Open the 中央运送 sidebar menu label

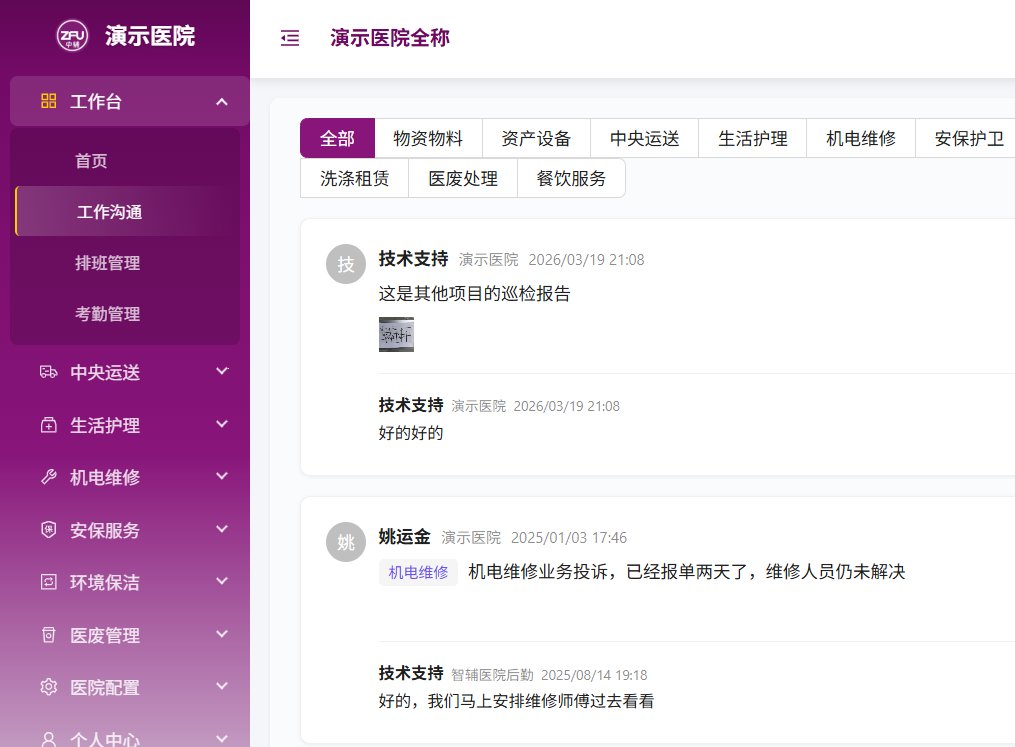pyautogui.click(x=105, y=372)
